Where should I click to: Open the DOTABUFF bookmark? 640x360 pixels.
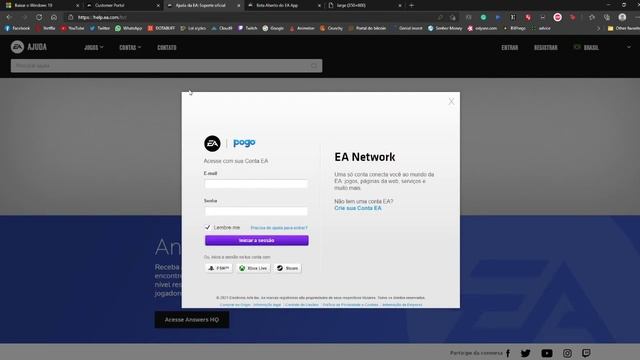[161, 28]
